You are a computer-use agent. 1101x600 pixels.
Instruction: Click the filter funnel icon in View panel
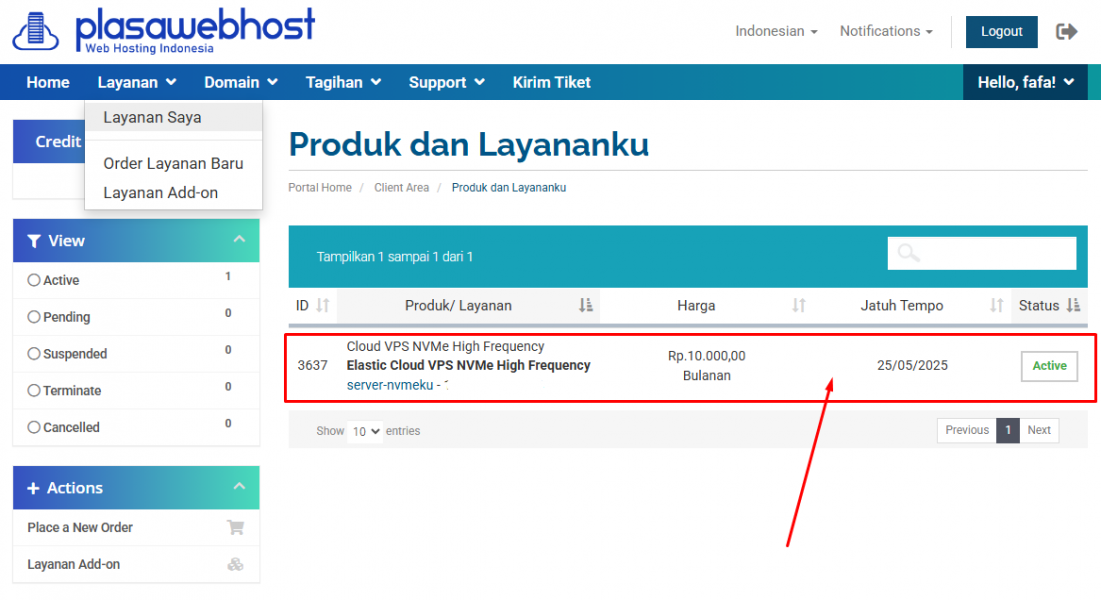coord(33,241)
